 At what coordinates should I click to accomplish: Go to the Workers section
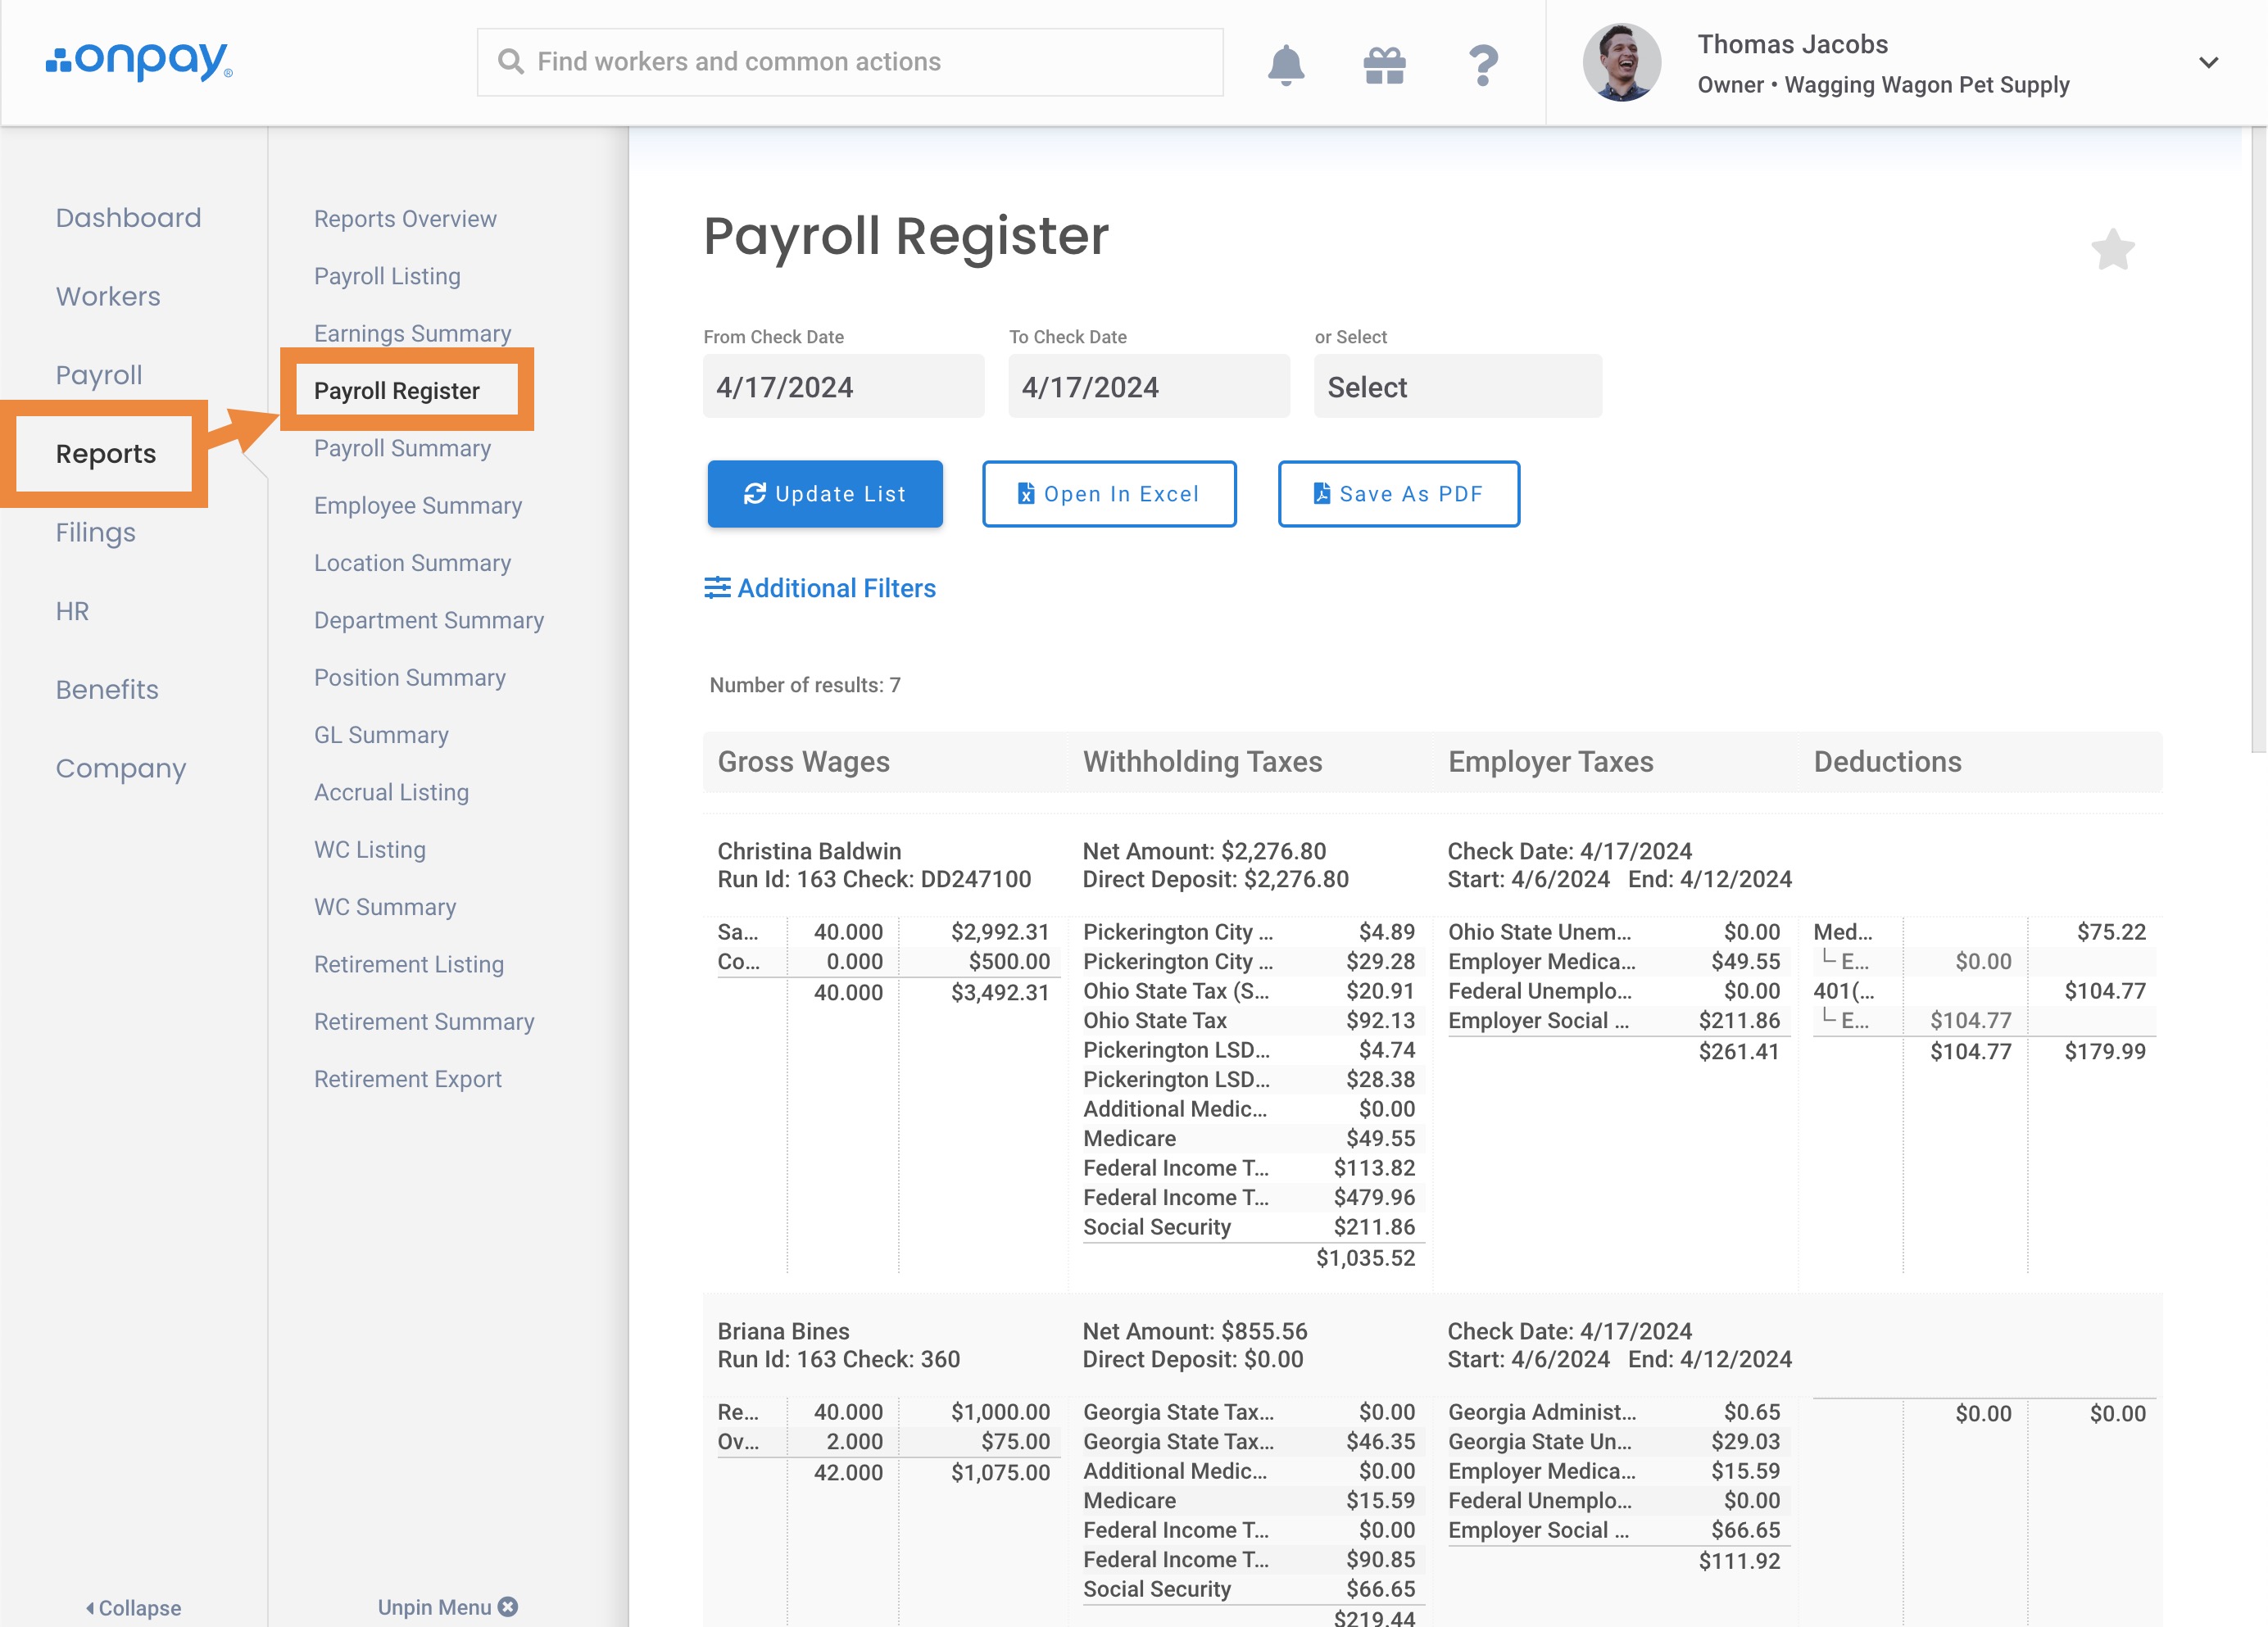point(108,296)
